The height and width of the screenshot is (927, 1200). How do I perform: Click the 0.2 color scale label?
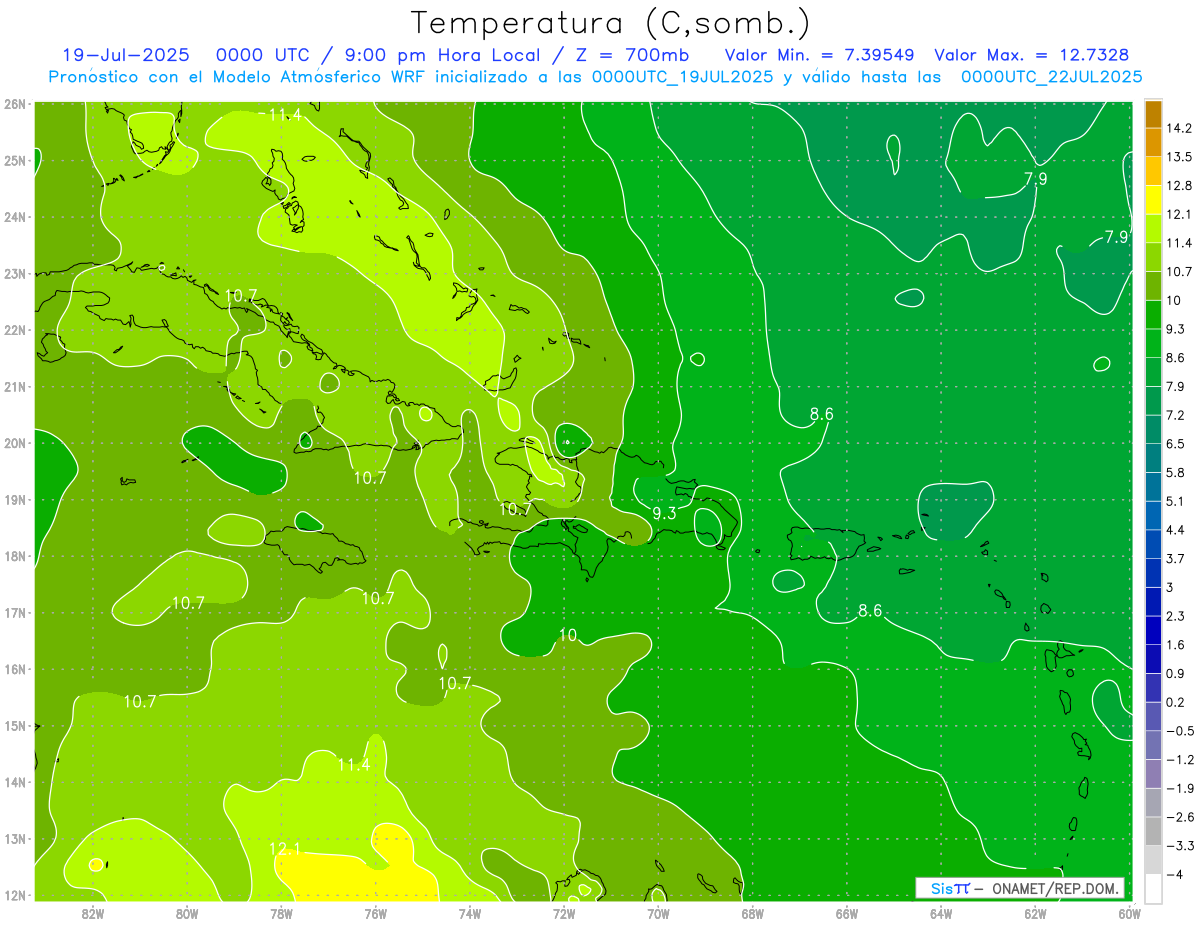[x=1175, y=702]
